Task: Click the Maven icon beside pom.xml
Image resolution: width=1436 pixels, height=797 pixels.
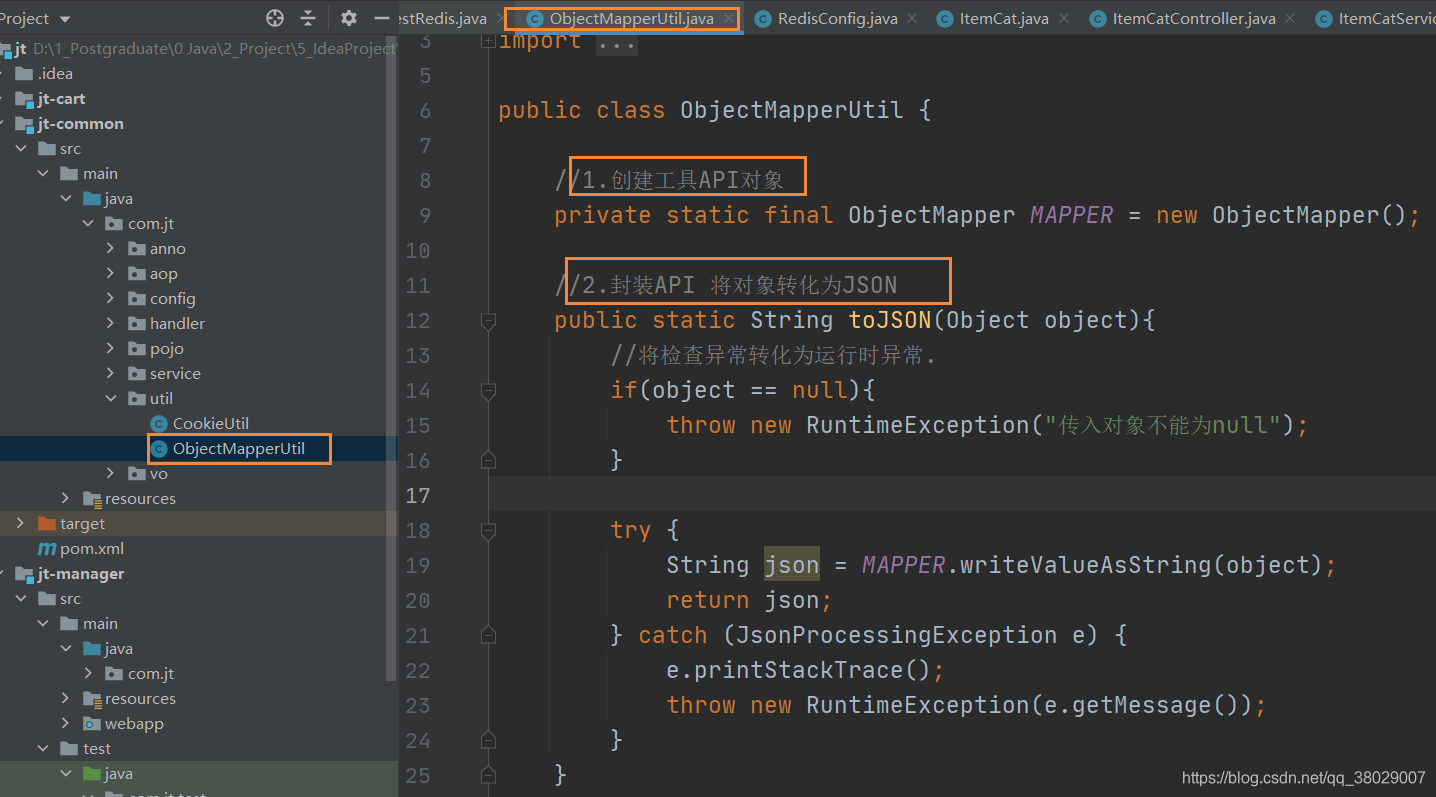Action: point(46,548)
